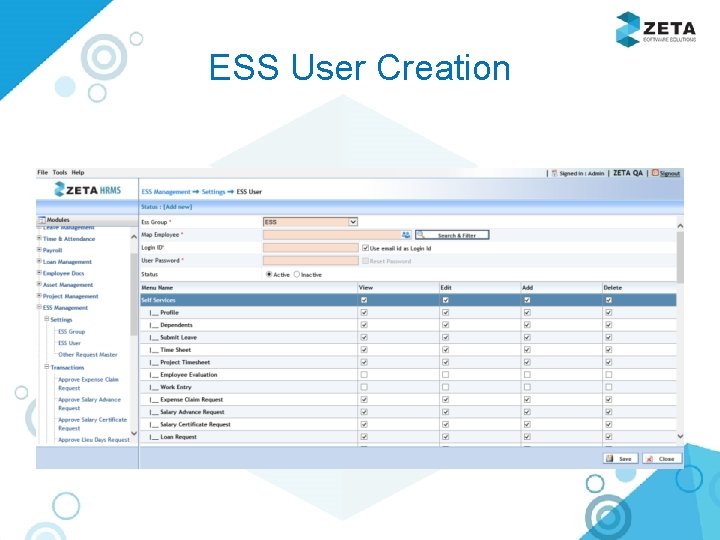
Task: Click the Signout link
Action: coord(669,174)
